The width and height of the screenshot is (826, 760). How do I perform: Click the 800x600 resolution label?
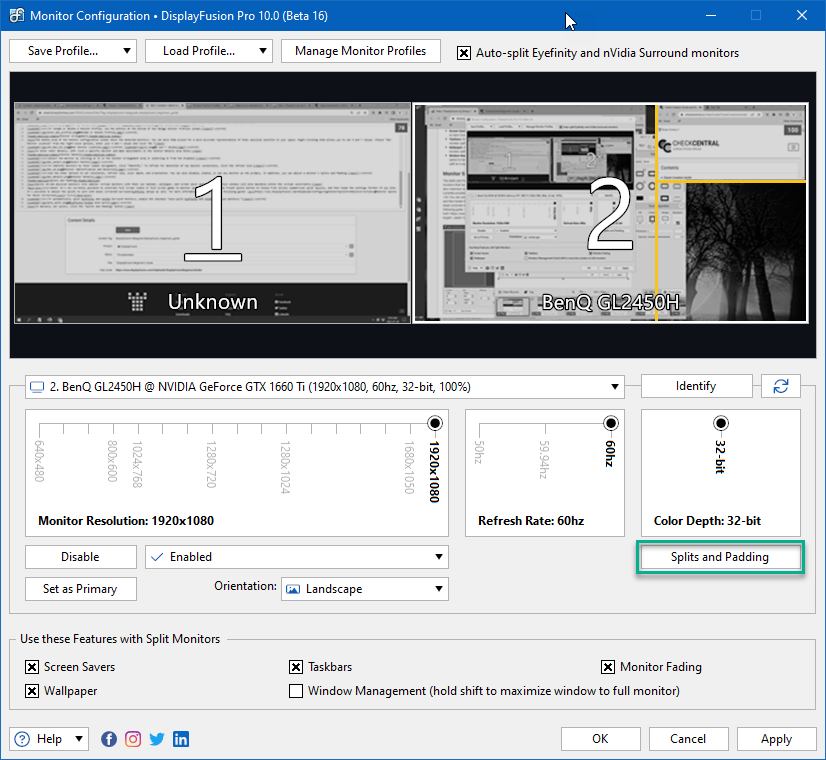(x=112, y=461)
